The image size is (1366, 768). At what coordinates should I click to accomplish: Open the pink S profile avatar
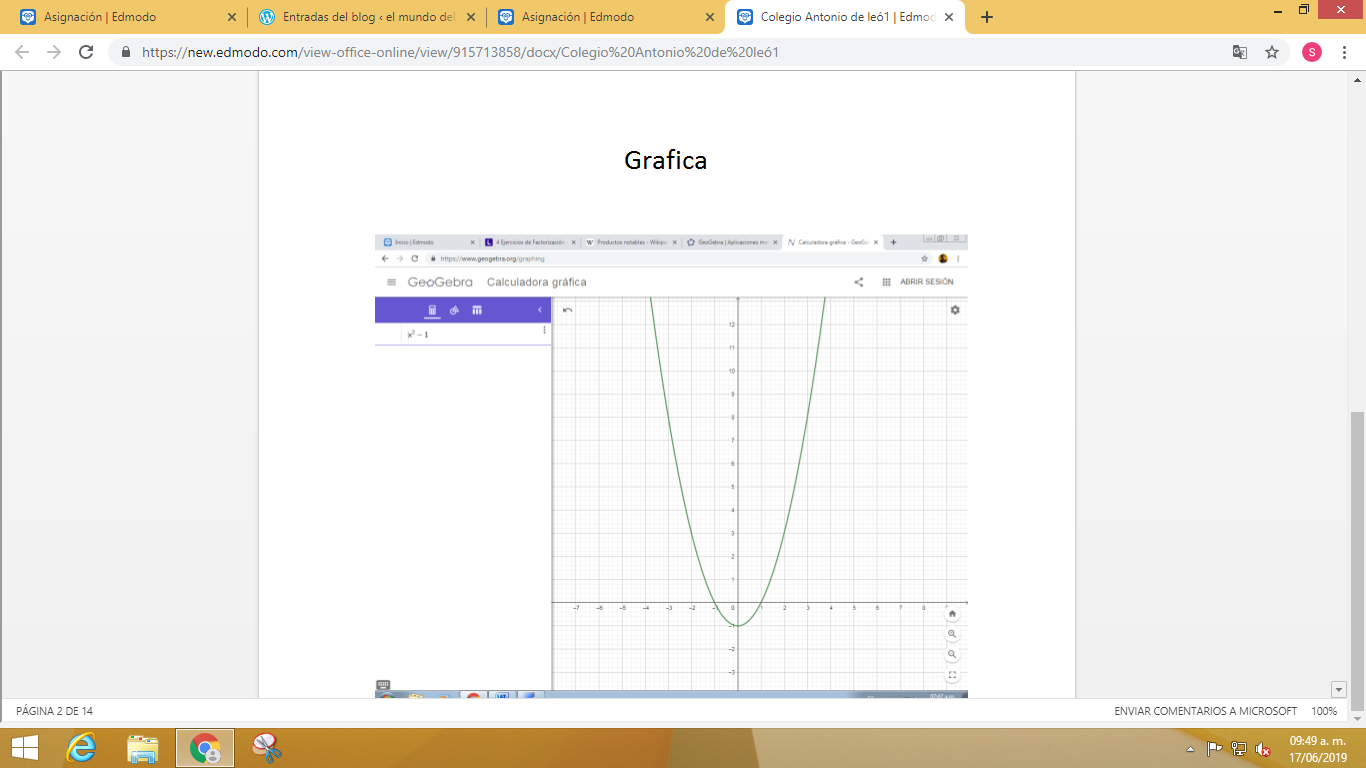[x=1311, y=52]
